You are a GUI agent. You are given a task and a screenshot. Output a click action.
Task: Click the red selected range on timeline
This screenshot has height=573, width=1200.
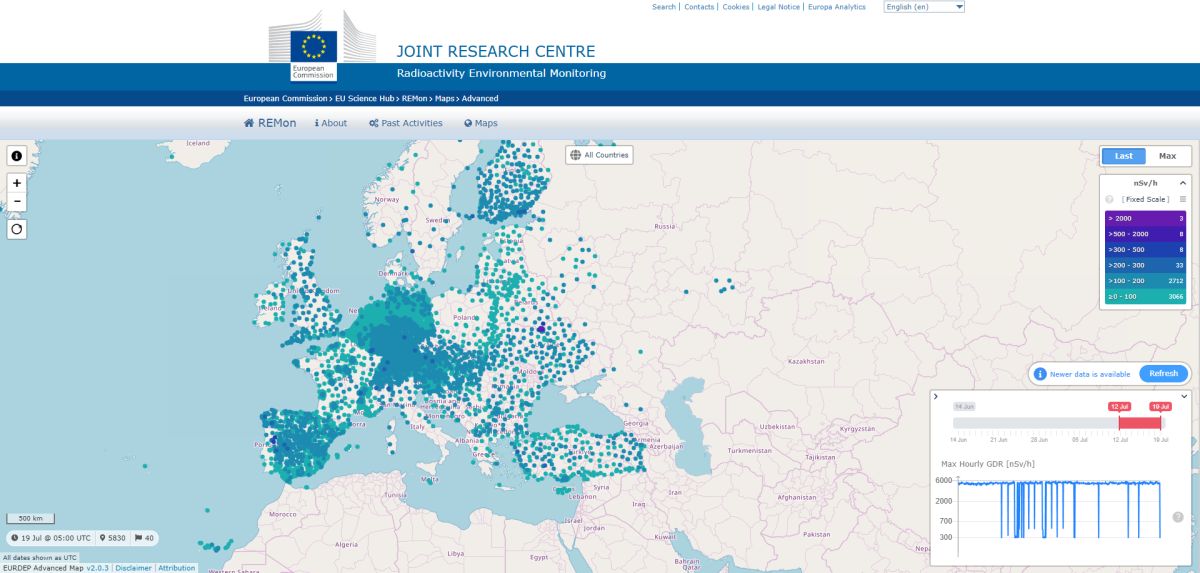tap(1139, 423)
